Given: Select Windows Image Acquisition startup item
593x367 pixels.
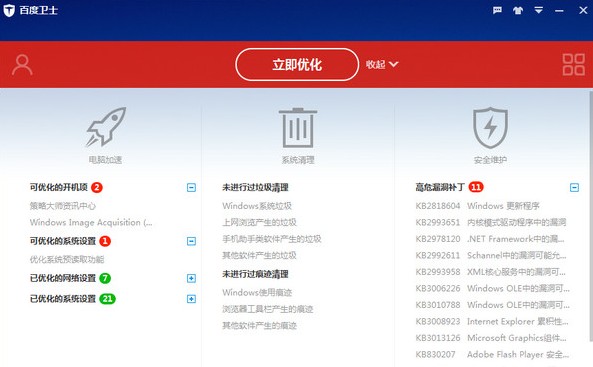Looking at the screenshot, I should coord(91,222).
